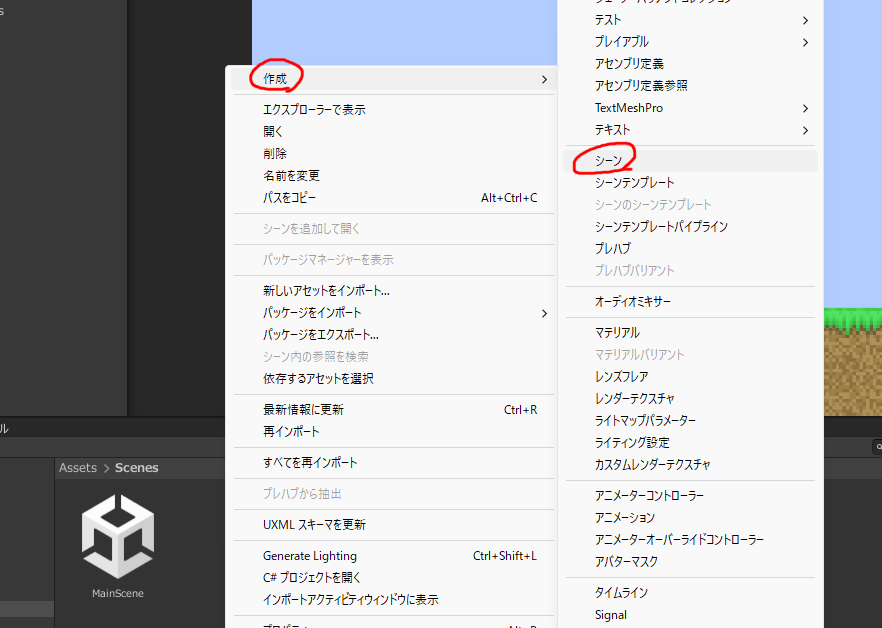882x628 pixels.
Task: Choose UXML スキーマを更新 entry
Action: pyautogui.click(x=393, y=524)
